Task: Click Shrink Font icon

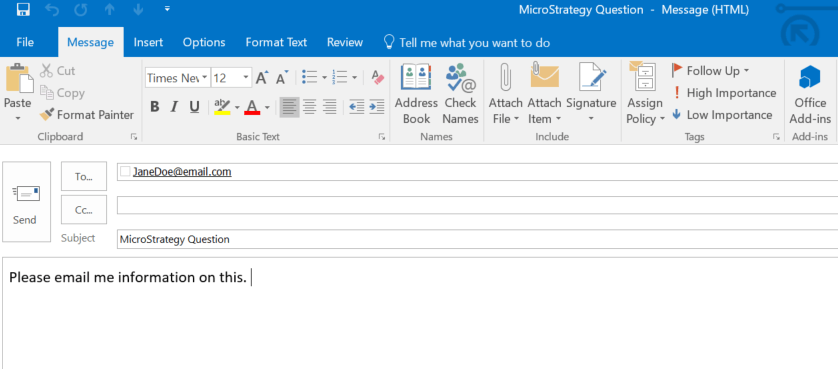Action: tap(282, 78)
